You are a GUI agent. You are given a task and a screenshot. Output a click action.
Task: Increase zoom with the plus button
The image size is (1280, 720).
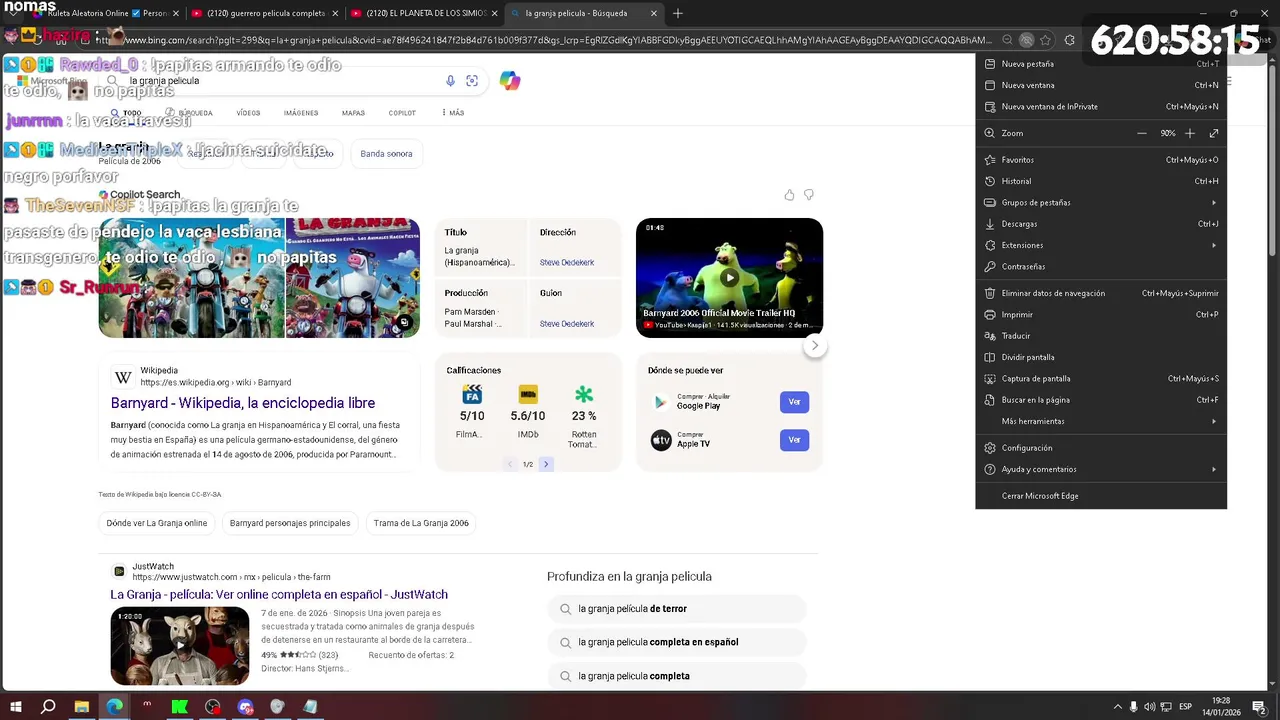pos(1190,133)
